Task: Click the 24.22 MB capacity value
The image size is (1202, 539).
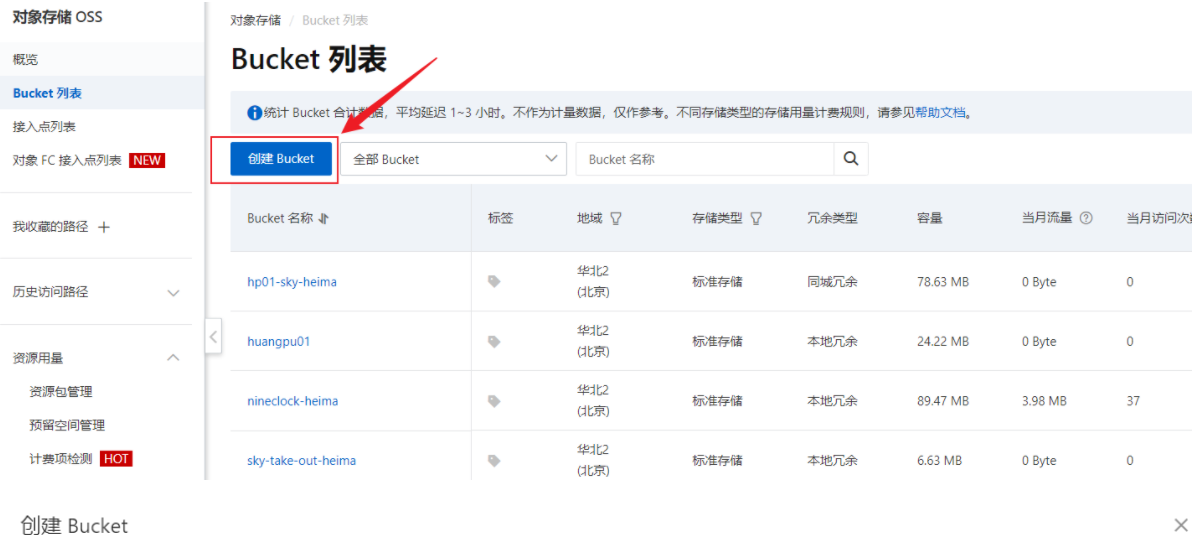Action: click(943, 342)
